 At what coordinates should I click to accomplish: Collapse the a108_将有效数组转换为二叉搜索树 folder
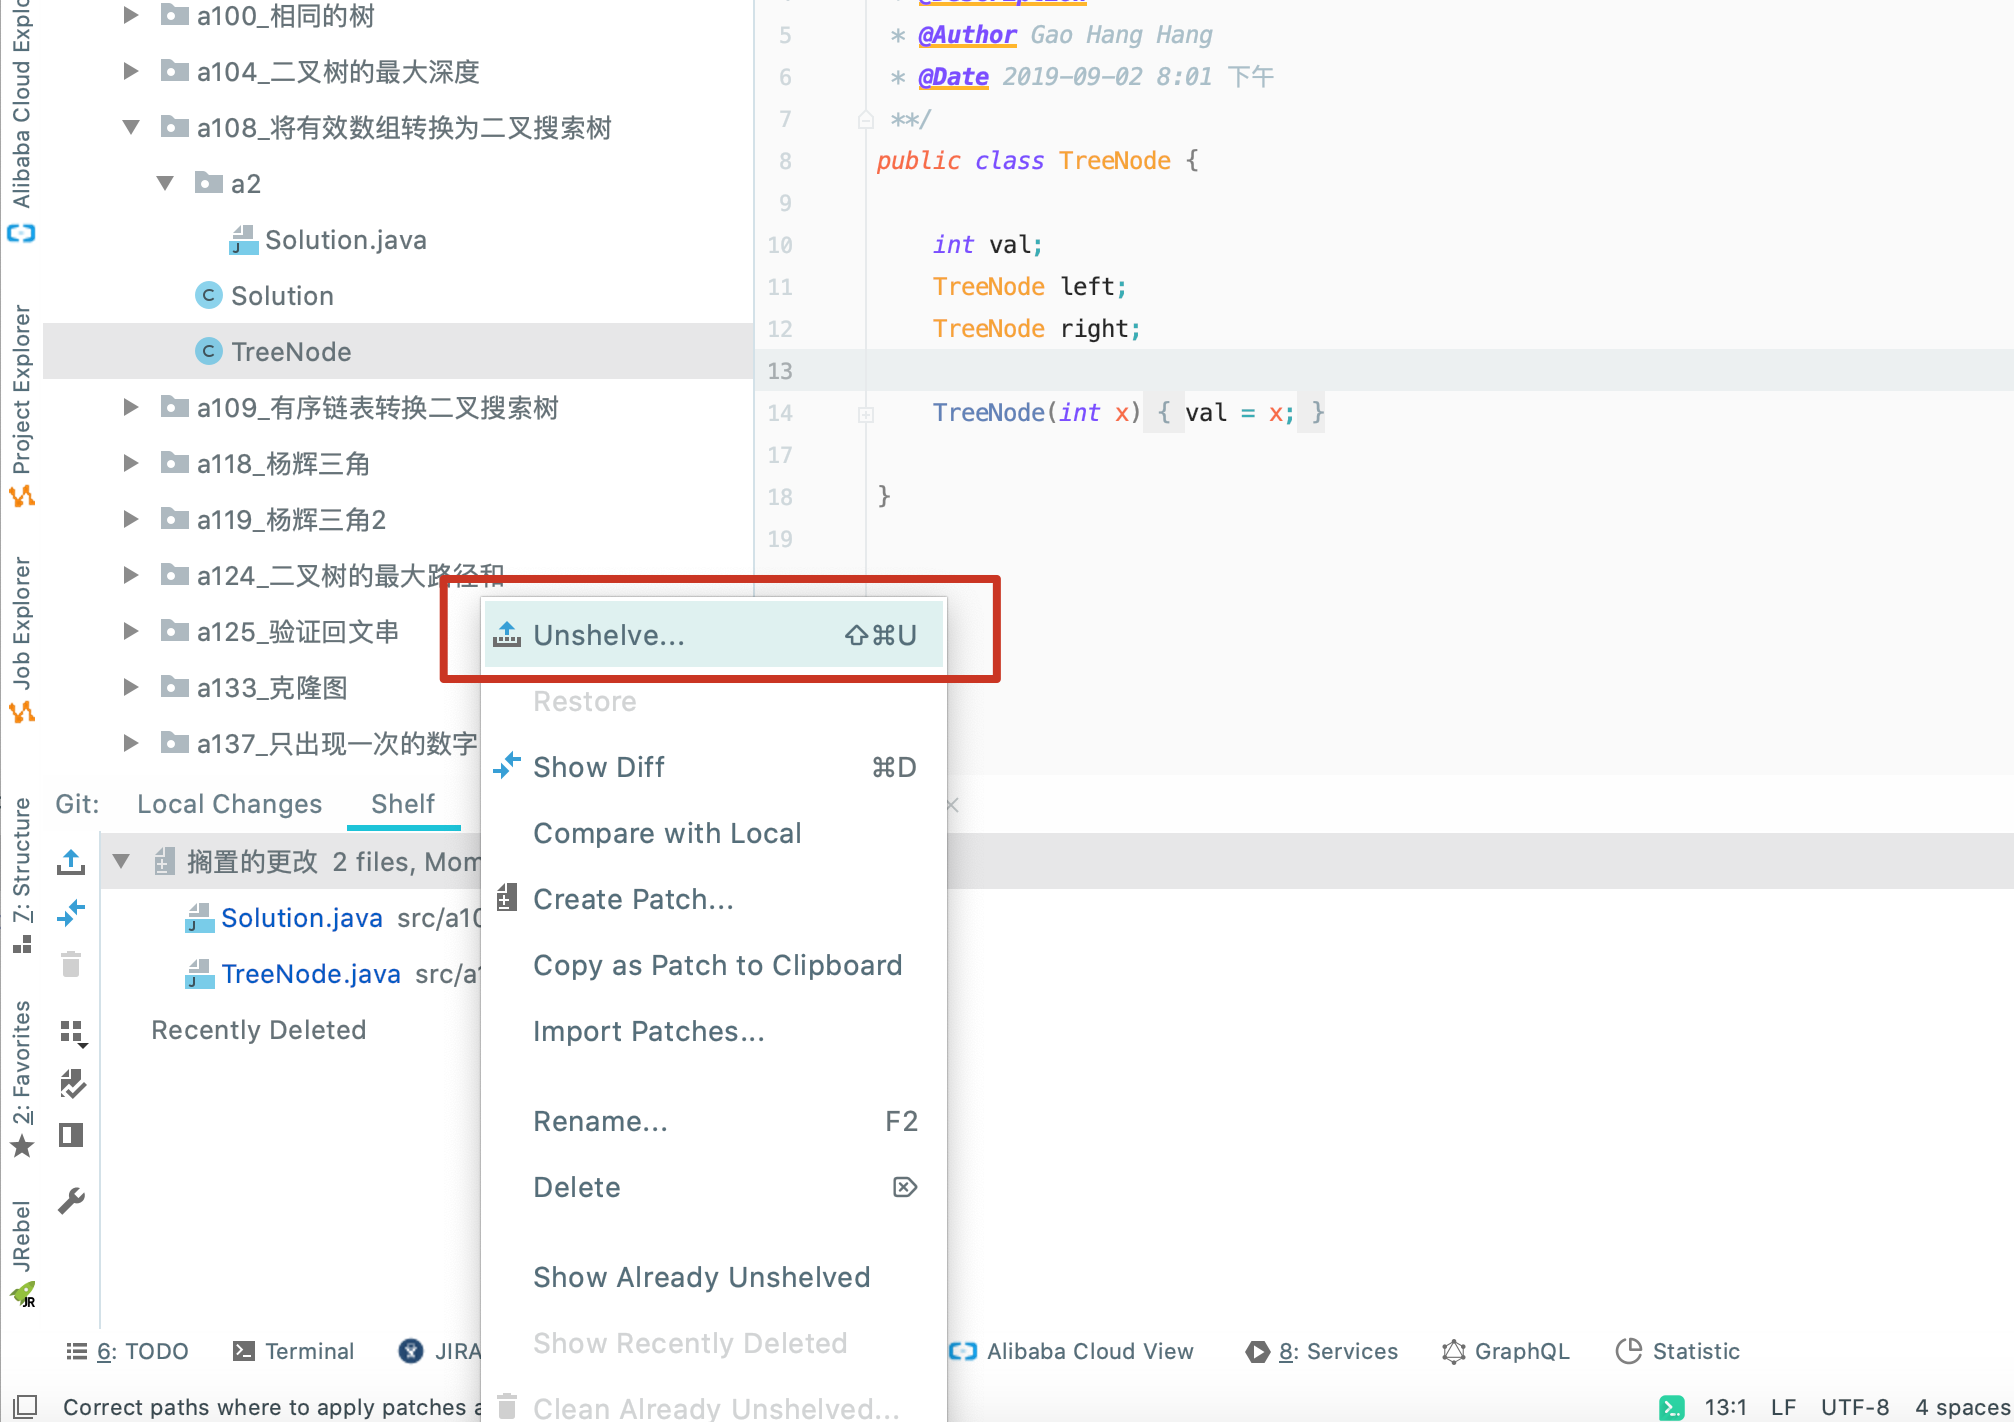131,127
